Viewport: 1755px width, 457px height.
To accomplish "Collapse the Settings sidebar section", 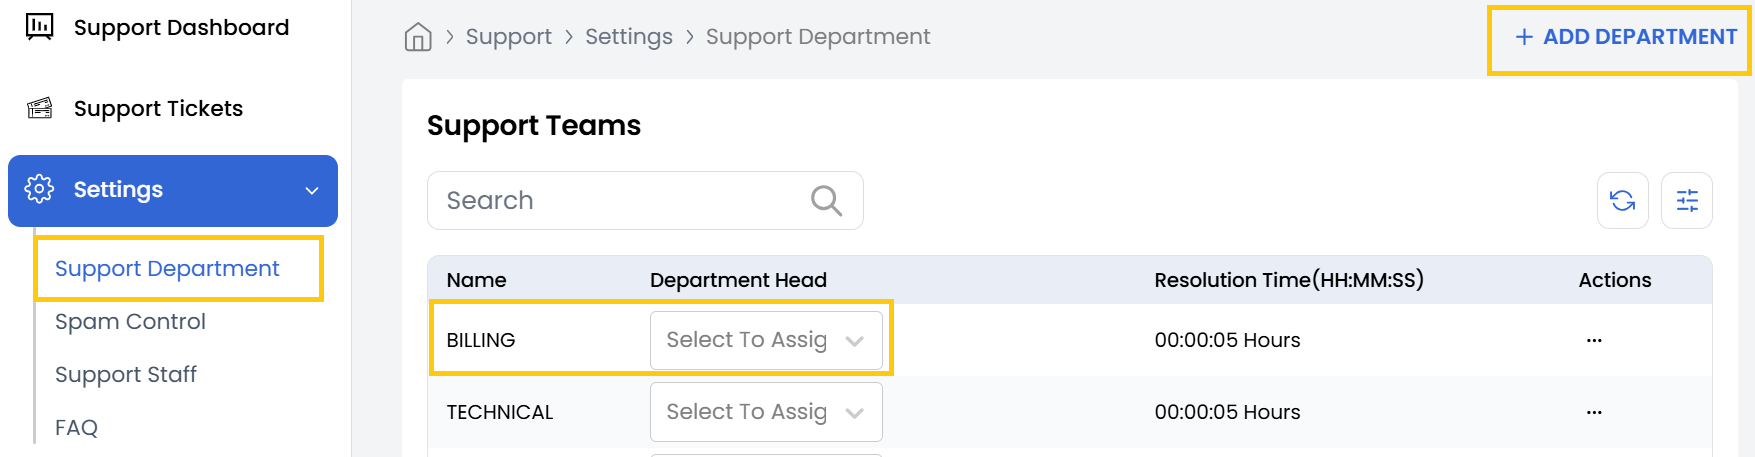I will pyautogui.click(x=312, y=190).
